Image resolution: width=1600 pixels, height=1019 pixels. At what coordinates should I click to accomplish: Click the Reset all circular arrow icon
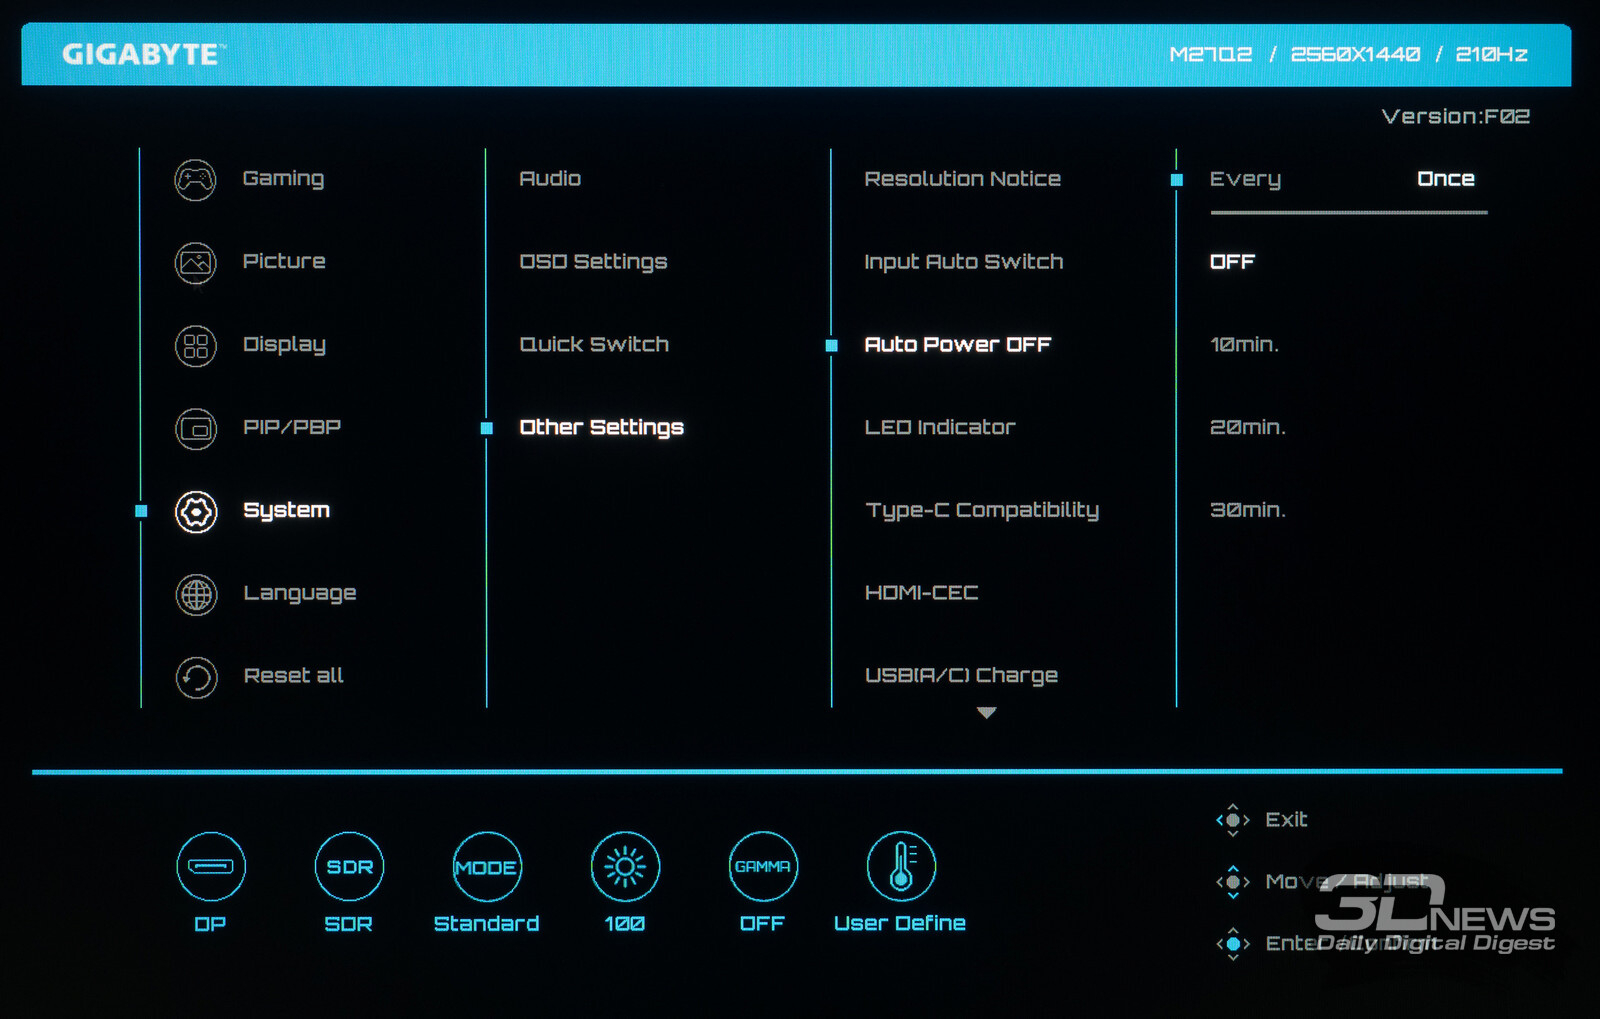click(x=196, y=678)
